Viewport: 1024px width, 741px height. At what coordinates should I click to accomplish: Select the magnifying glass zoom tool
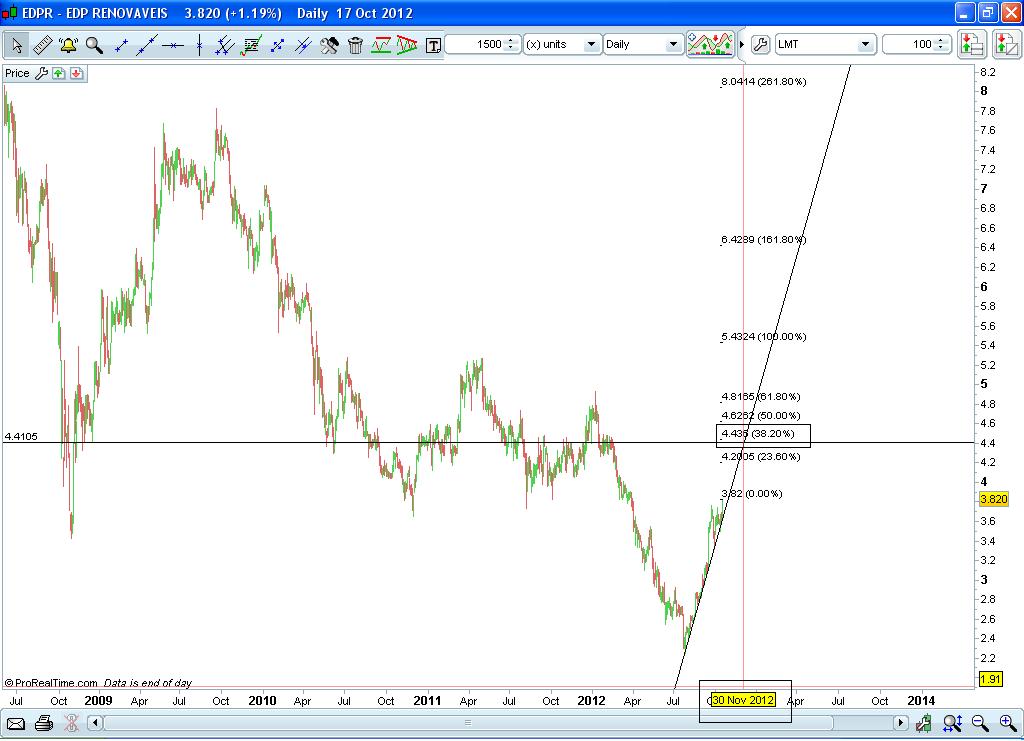94,45
